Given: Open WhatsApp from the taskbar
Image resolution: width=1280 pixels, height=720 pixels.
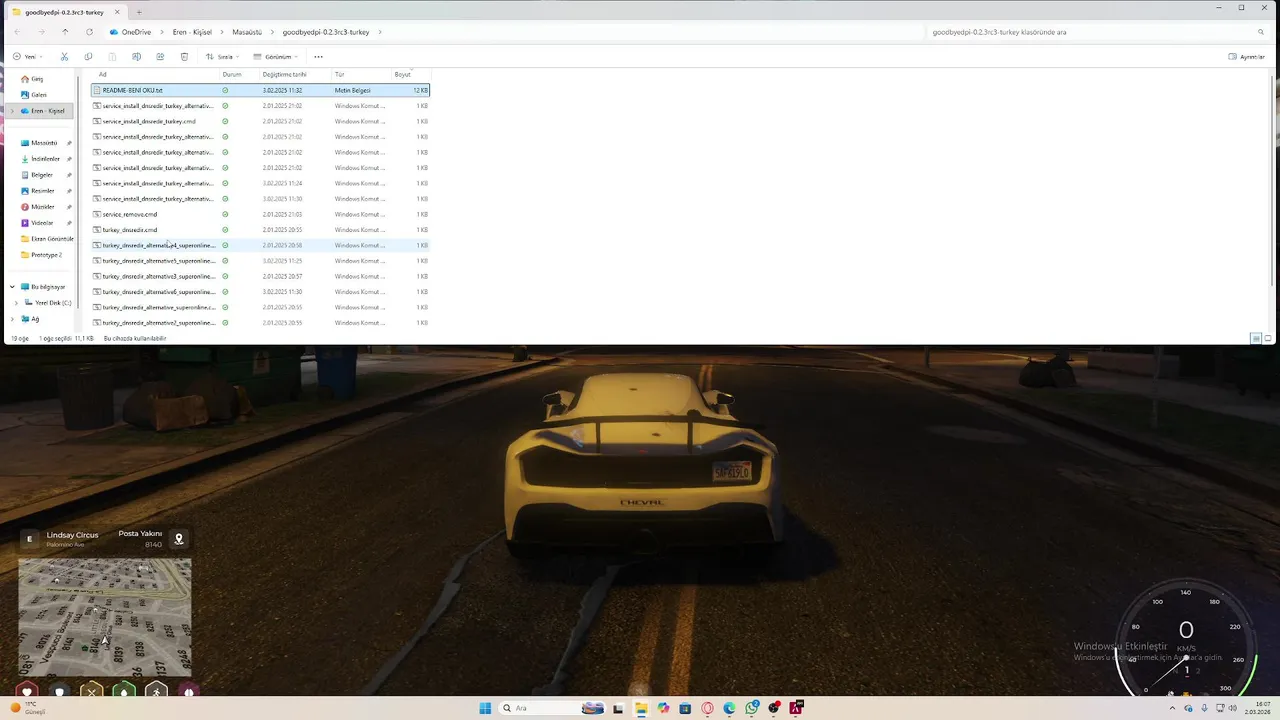Looking at the screenshot, I should [x=751, y=708].
